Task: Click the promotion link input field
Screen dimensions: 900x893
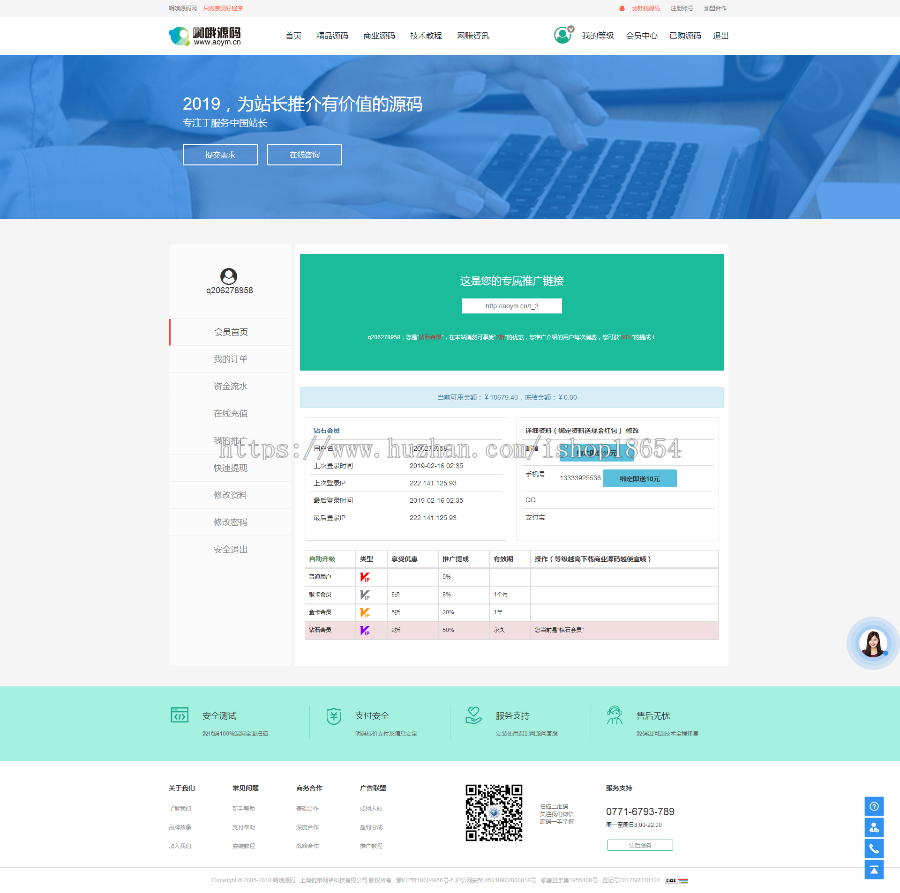Action: 512,306
